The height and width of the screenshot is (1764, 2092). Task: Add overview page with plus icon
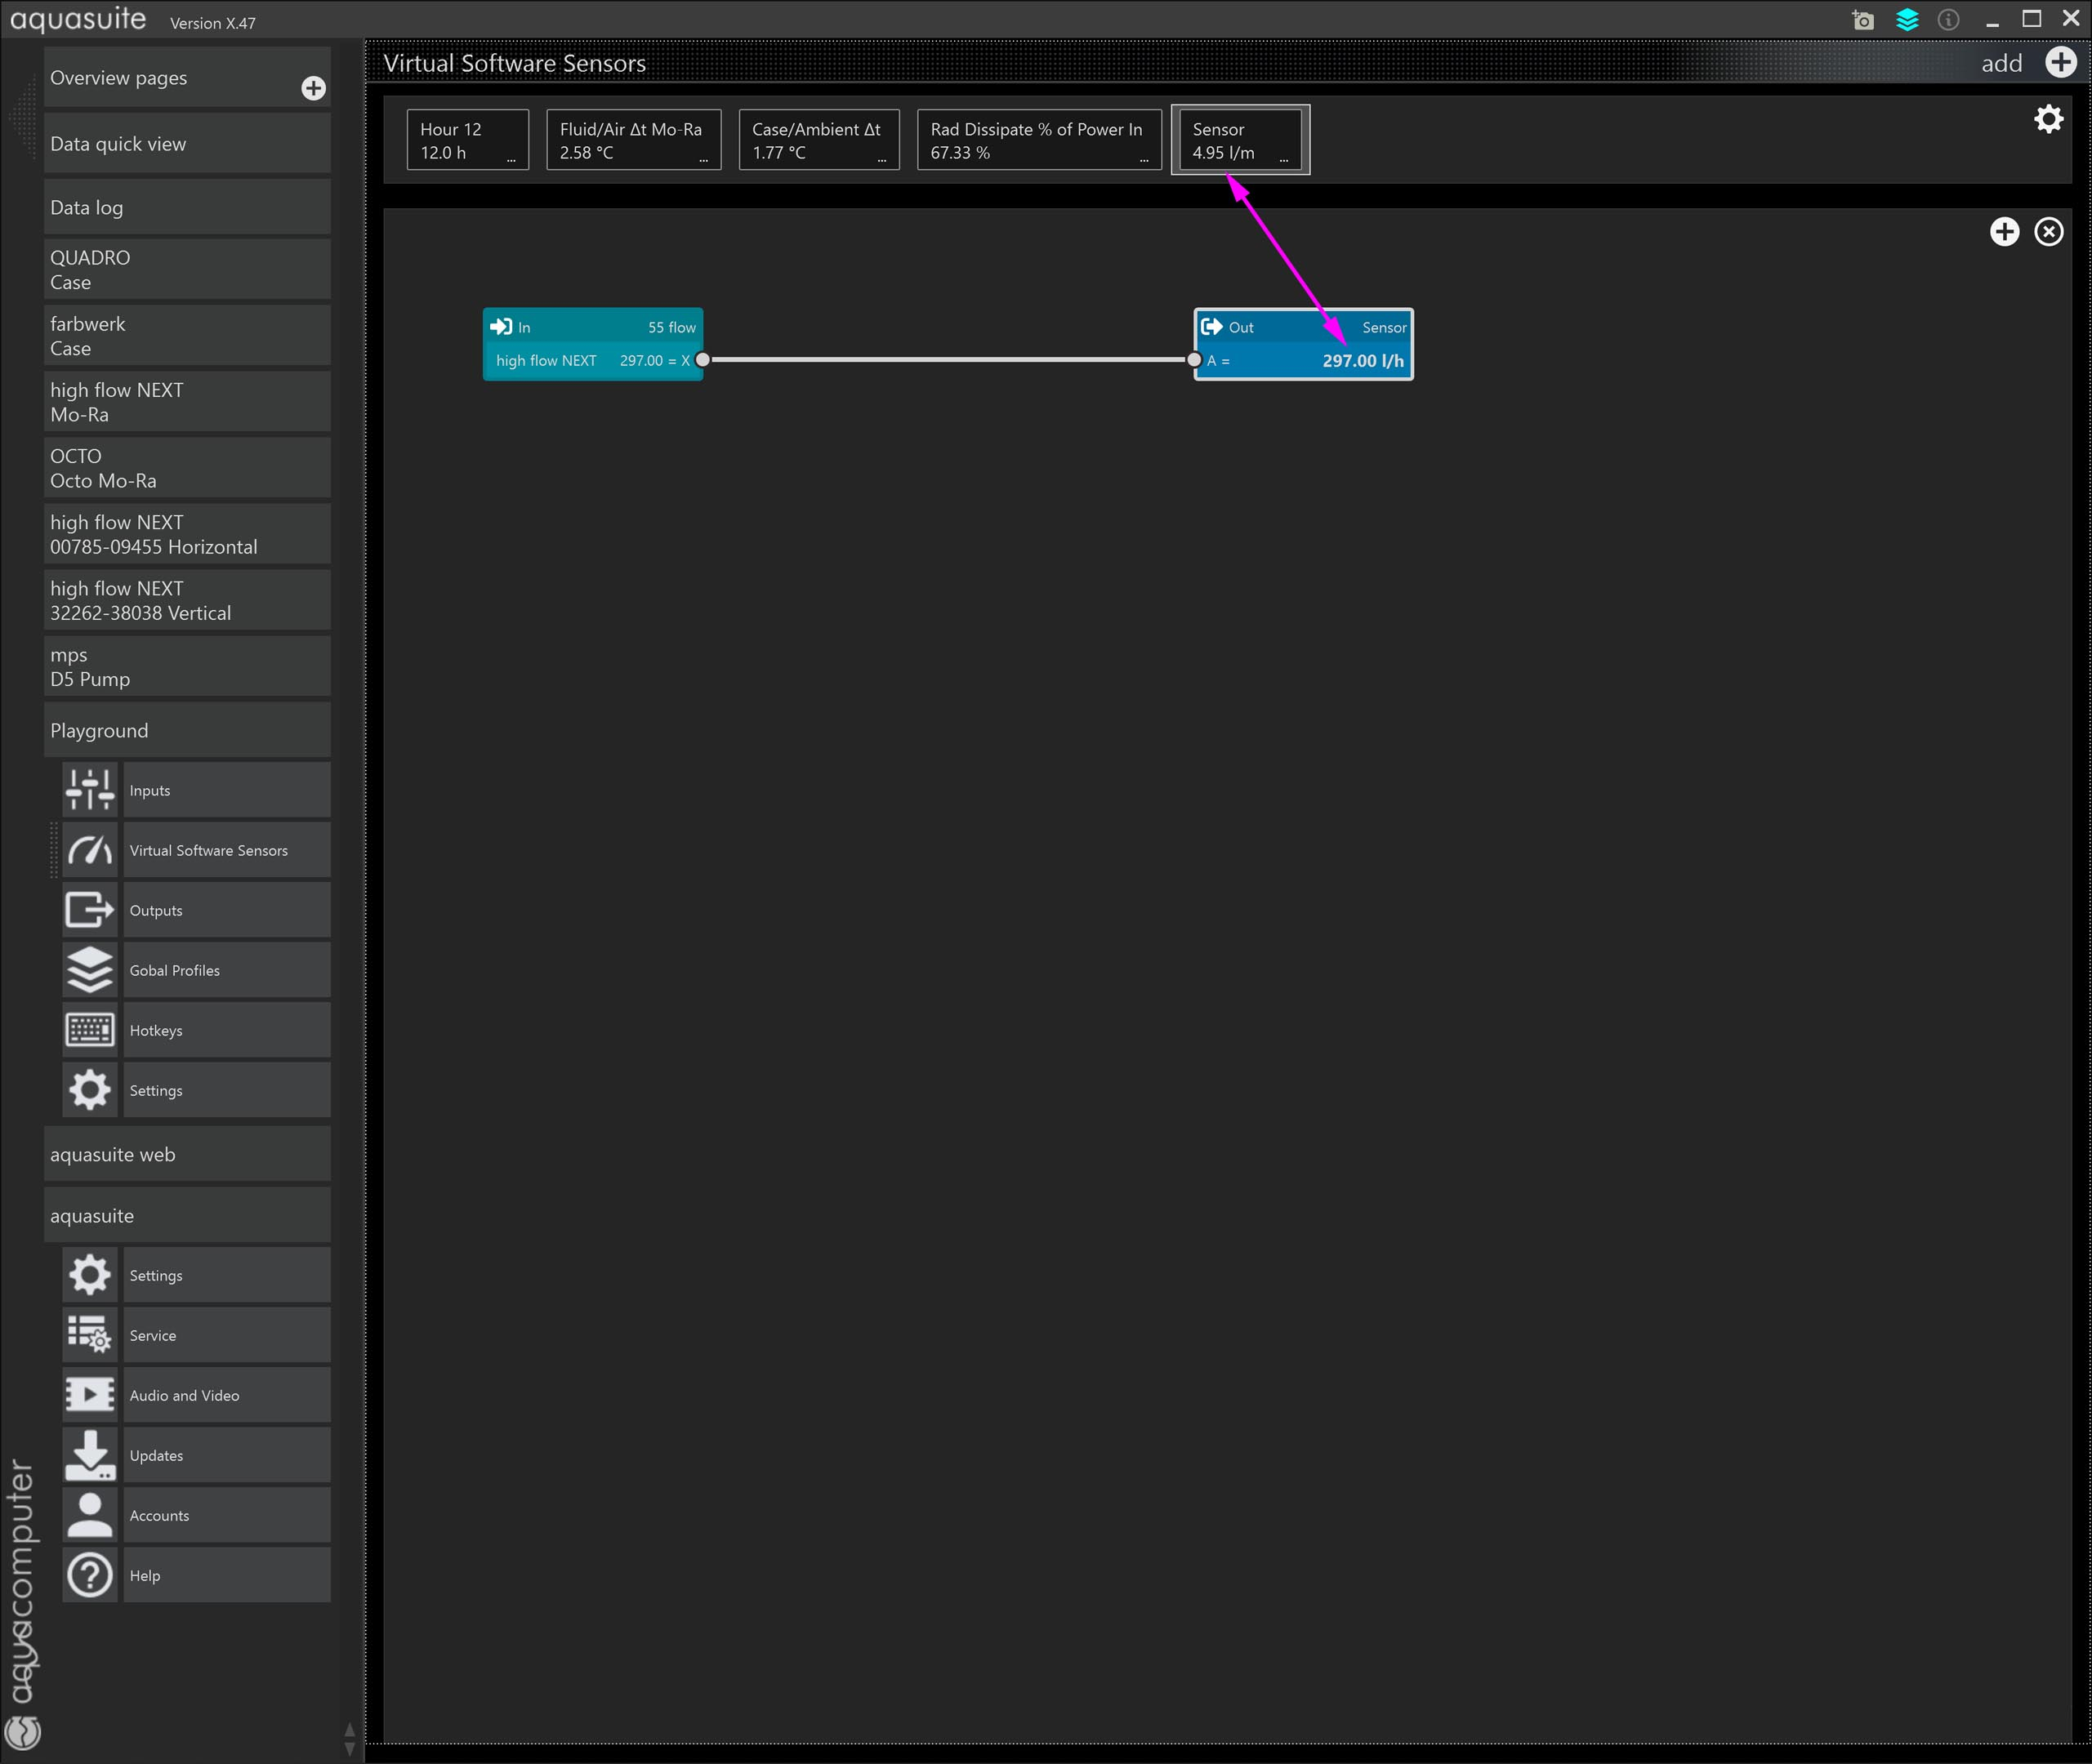coord(313,88)
